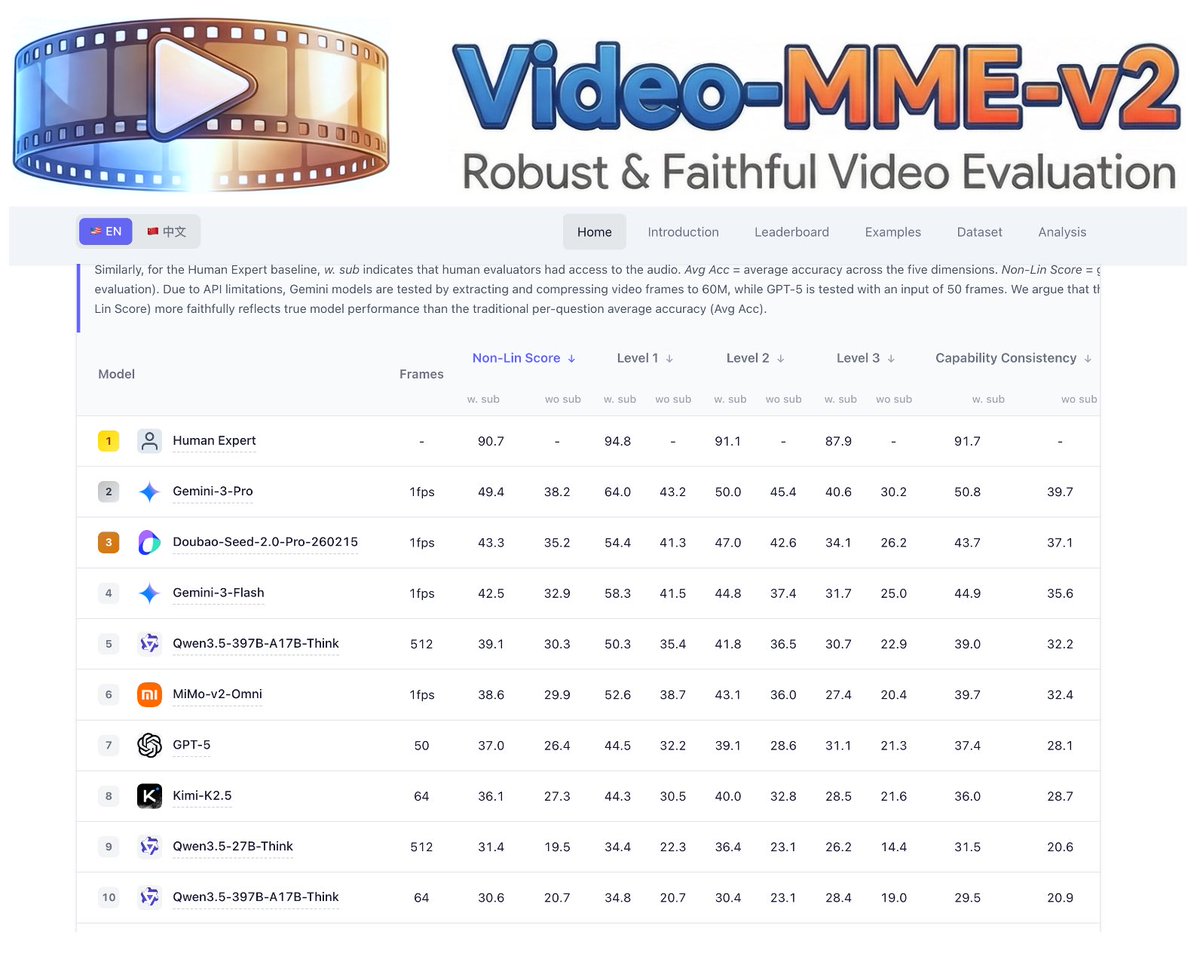Screen dimensions: 1200x959
Task: Click Gemini-3-Flash Level 1 score 58.3
Action: [x=617, y=593]
